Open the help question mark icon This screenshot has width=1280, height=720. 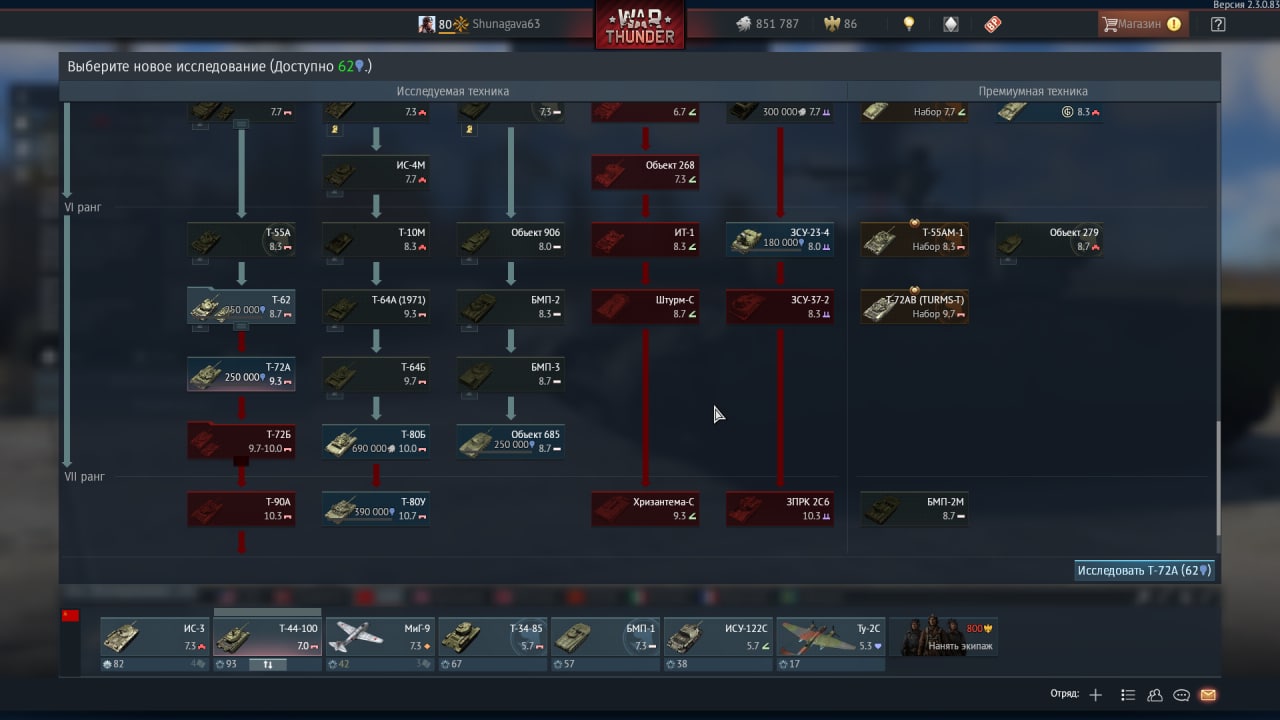(x=1218, y=24)
